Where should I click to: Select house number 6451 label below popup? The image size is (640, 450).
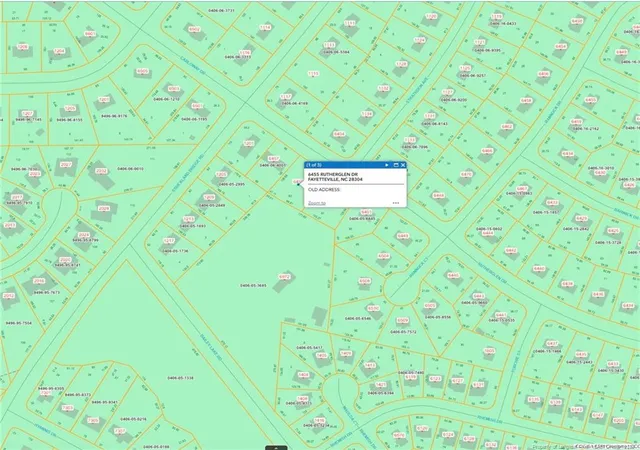367,212
